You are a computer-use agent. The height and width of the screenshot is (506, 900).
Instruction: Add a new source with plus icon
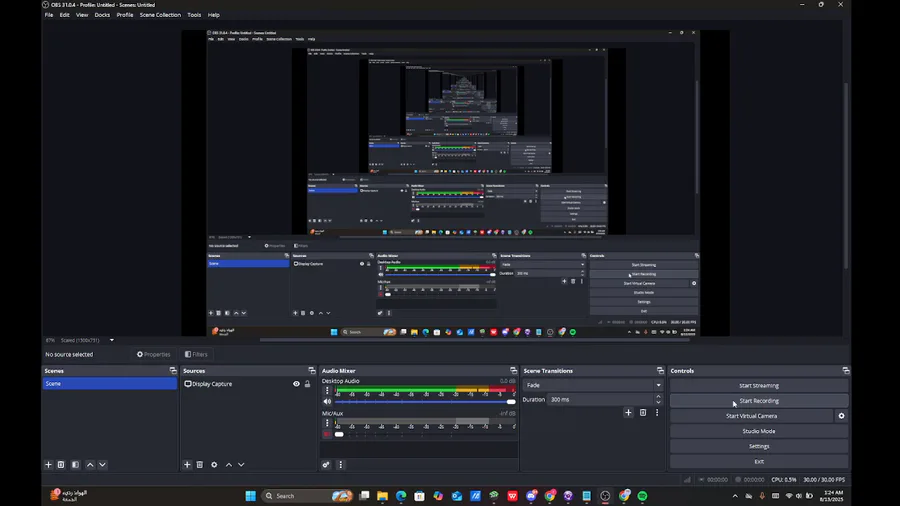pos(187,465)
